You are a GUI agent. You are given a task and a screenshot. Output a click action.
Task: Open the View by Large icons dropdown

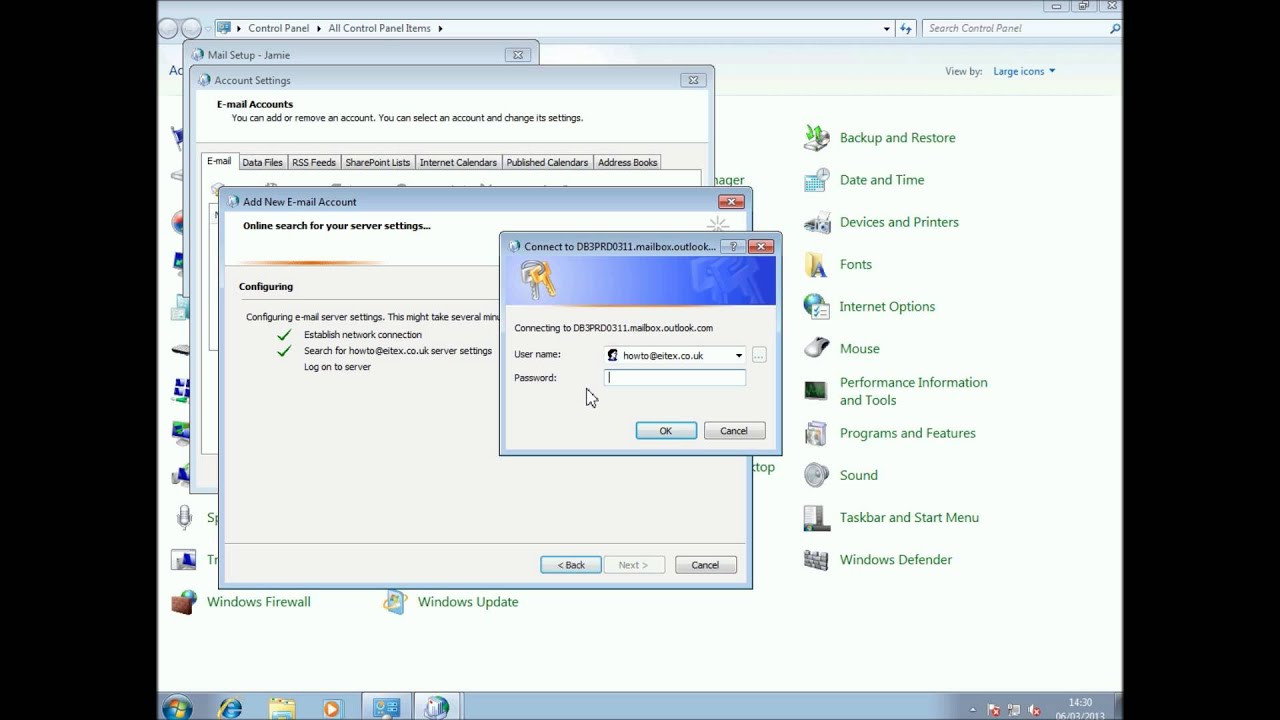(x=1024, y=71)
